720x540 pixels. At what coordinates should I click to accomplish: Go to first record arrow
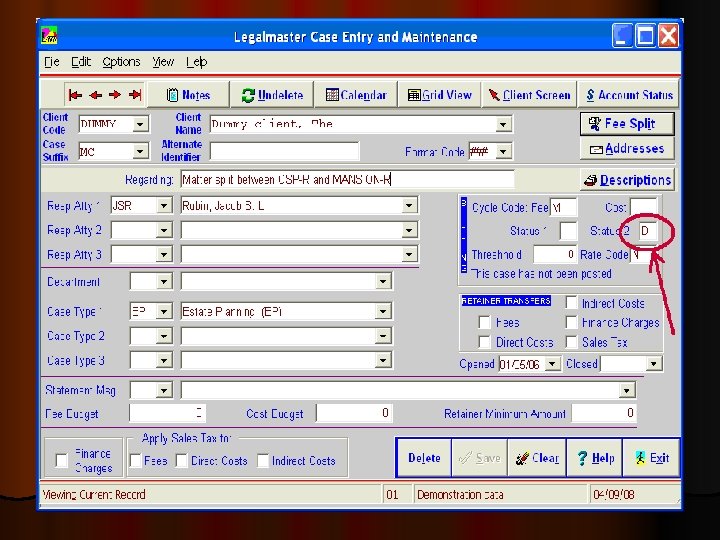pos(75,95)
